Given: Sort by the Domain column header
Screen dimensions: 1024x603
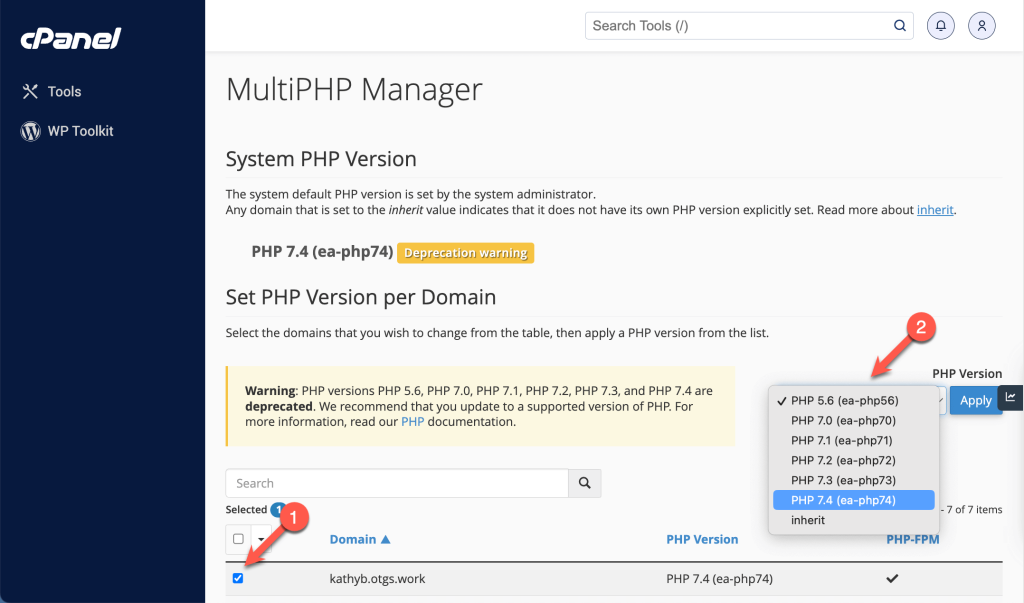Looking at the screenshot, I should coord(357,539).
